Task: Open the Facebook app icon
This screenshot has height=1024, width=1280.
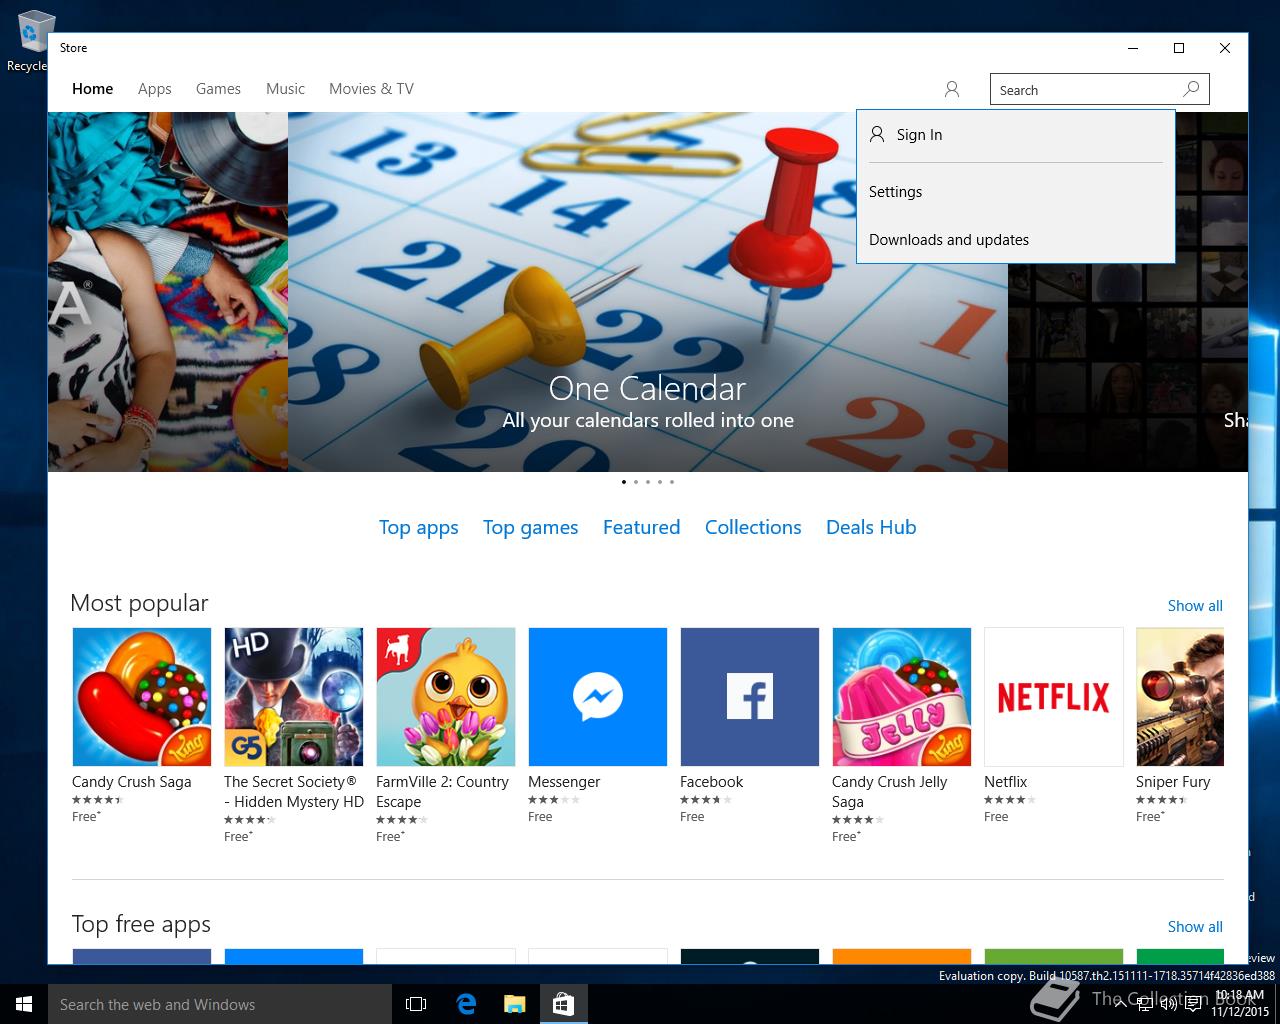Action: tap(750, 697)
